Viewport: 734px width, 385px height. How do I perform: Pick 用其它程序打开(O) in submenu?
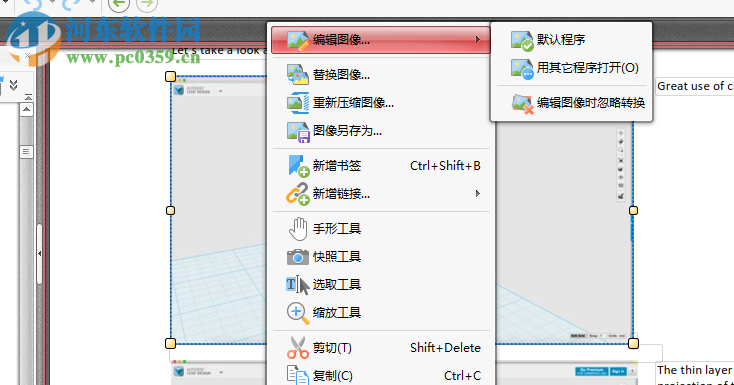pos(571,68)
